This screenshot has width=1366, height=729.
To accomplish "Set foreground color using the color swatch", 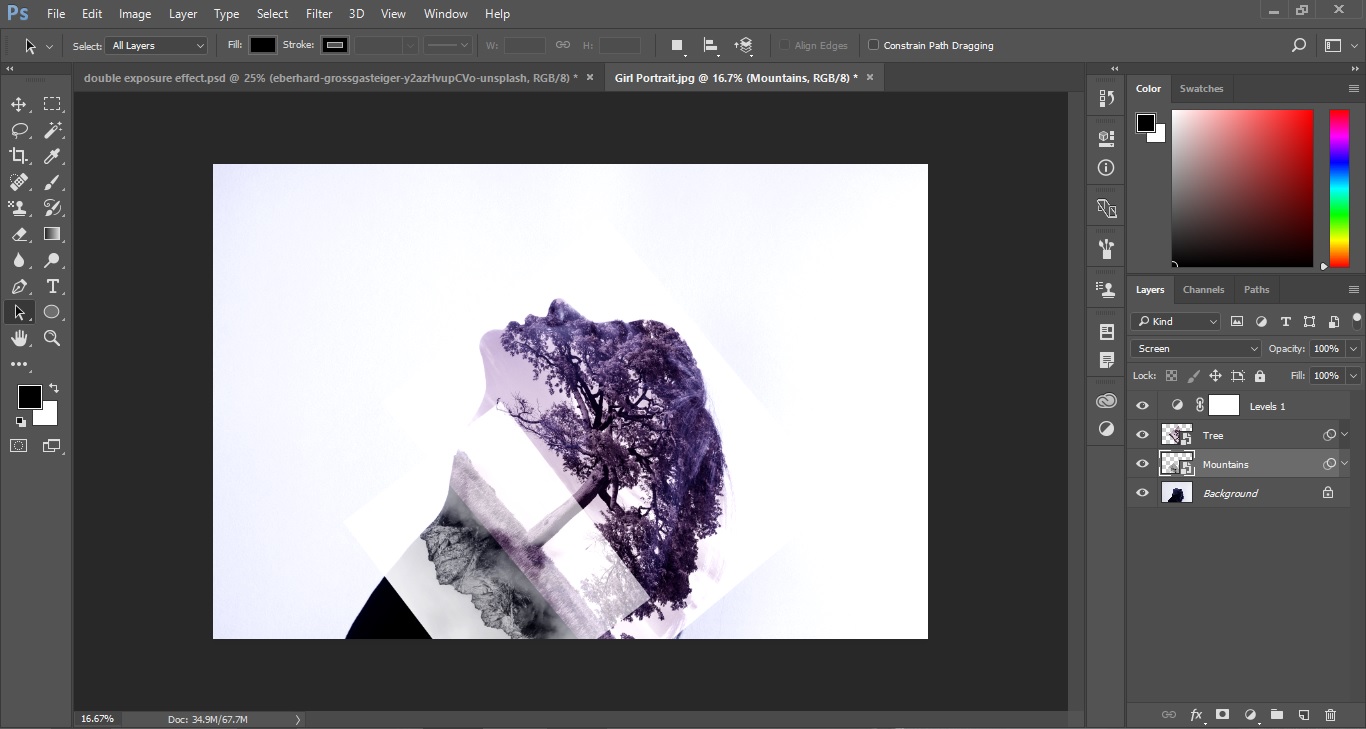I will click(28, 397).
